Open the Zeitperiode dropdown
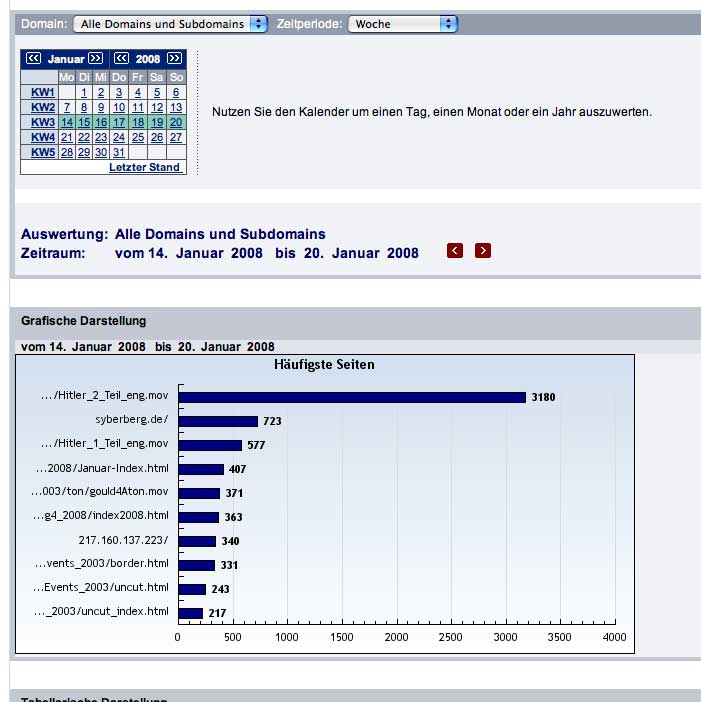 point(402,24)
